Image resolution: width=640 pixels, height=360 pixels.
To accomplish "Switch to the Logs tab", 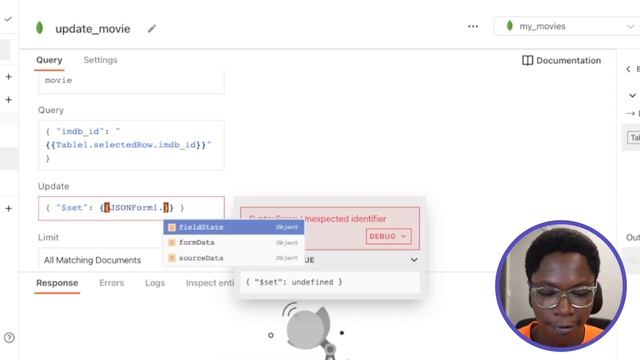I will (x=155, y=283).
